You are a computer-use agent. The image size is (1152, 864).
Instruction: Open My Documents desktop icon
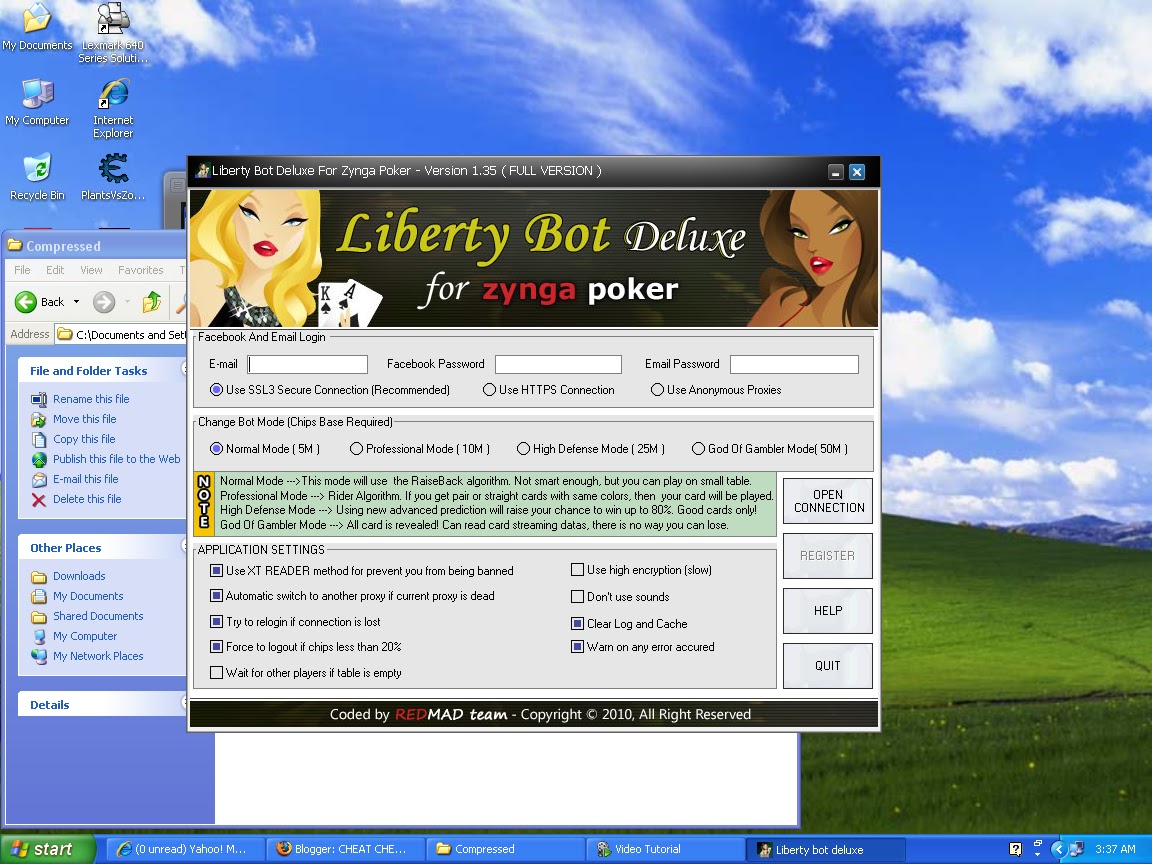[37, 26]
